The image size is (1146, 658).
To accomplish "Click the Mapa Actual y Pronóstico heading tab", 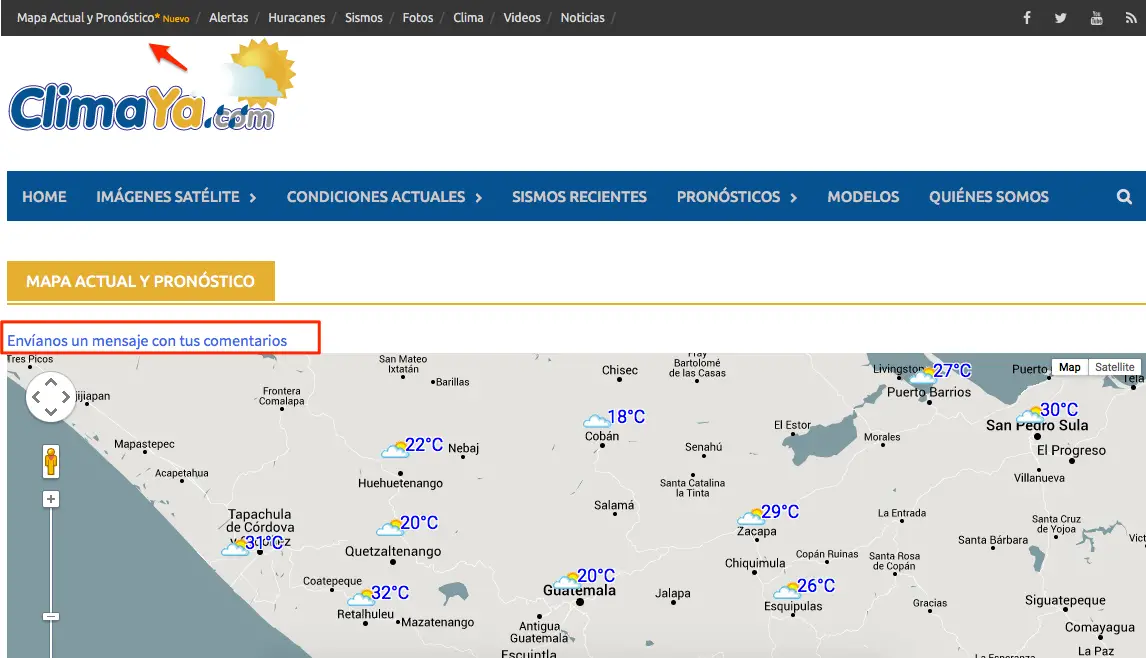I will click(141, 281).
